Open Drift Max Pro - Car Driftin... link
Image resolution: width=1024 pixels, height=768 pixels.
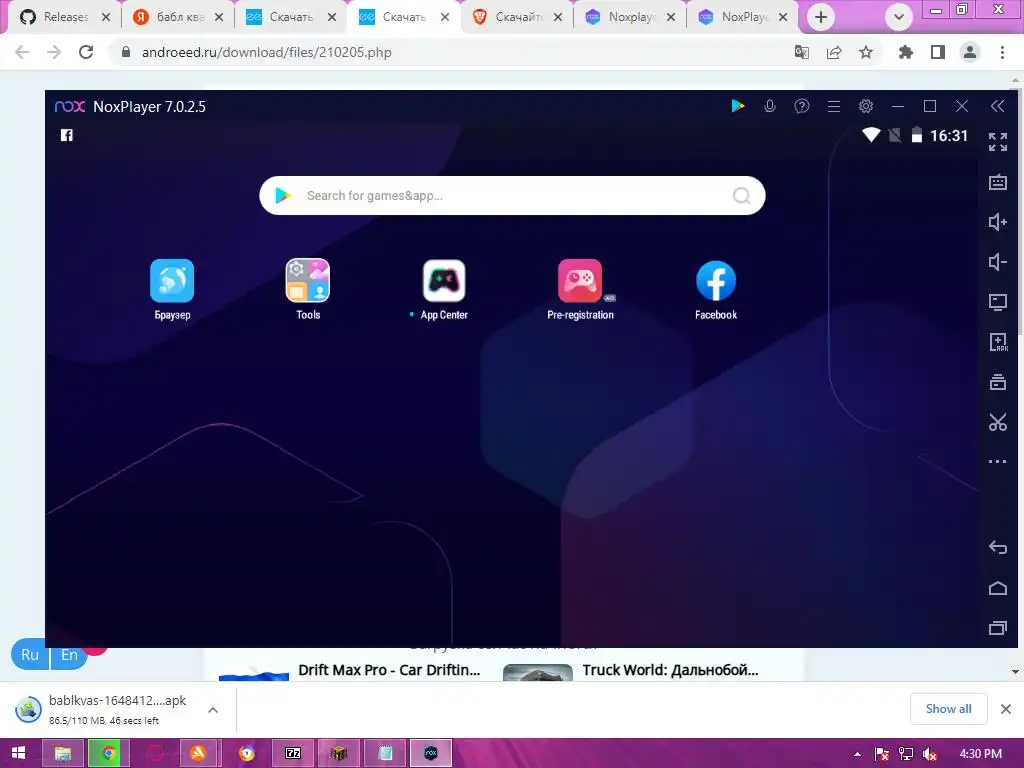389,670
